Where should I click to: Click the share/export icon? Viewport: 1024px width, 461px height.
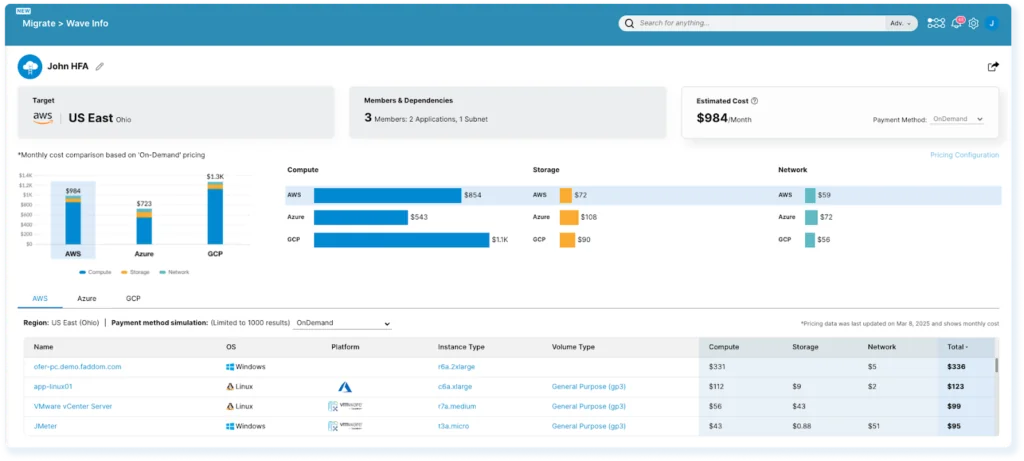(992, 67)
